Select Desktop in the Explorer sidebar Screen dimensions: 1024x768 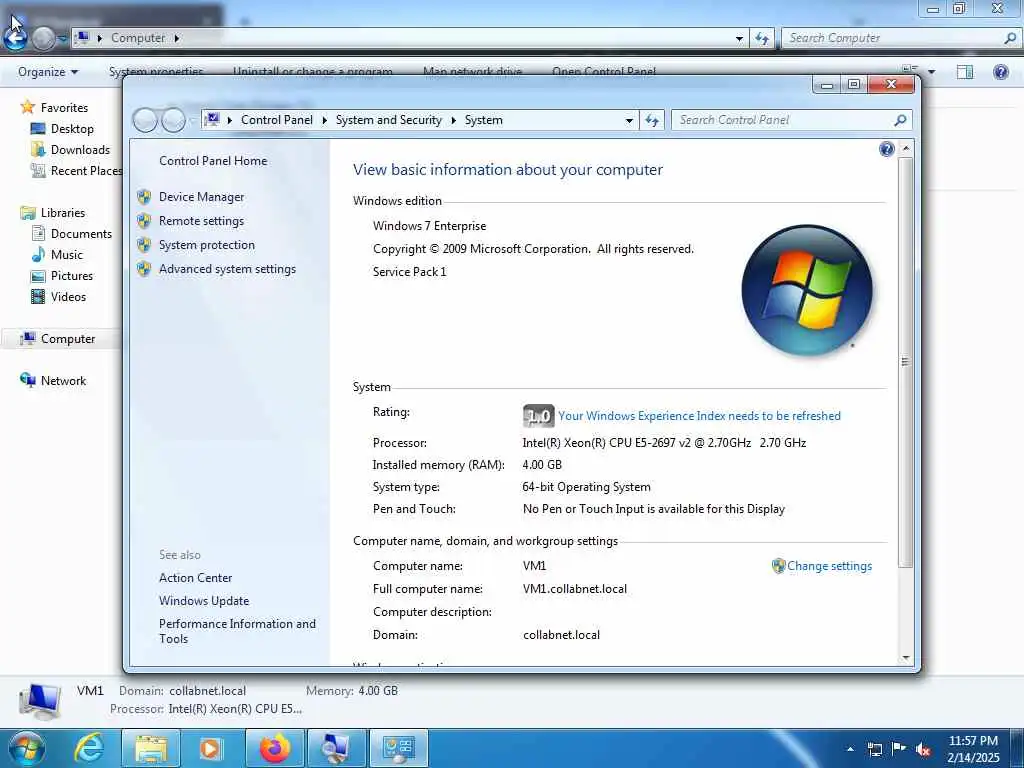pos(72,129)
